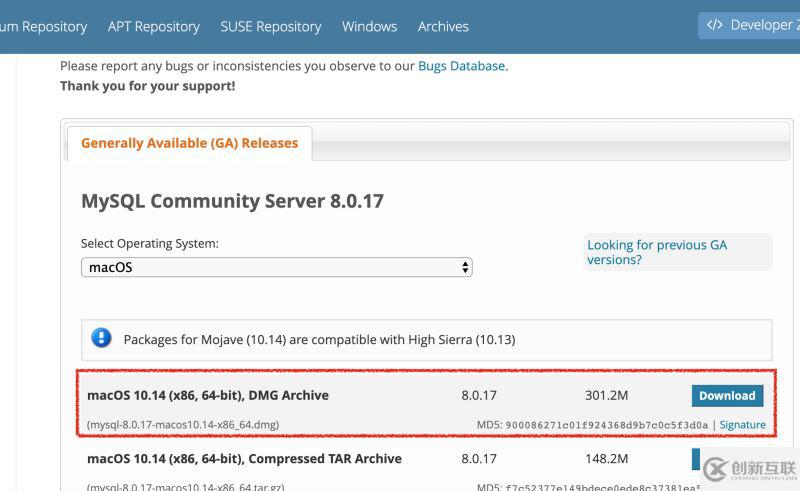Click the Thank you for your support text
Screen dimensions: 800x491
click(147, 86)
